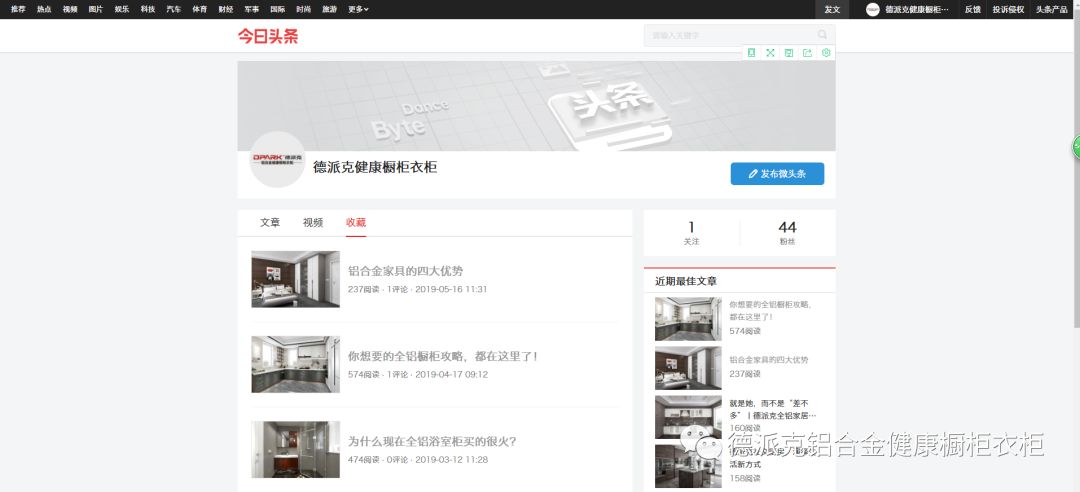The width and height of the screenshot is (1080, 492).
Task: Open the DPARK profile avatar picture
Action: (277, 159)
